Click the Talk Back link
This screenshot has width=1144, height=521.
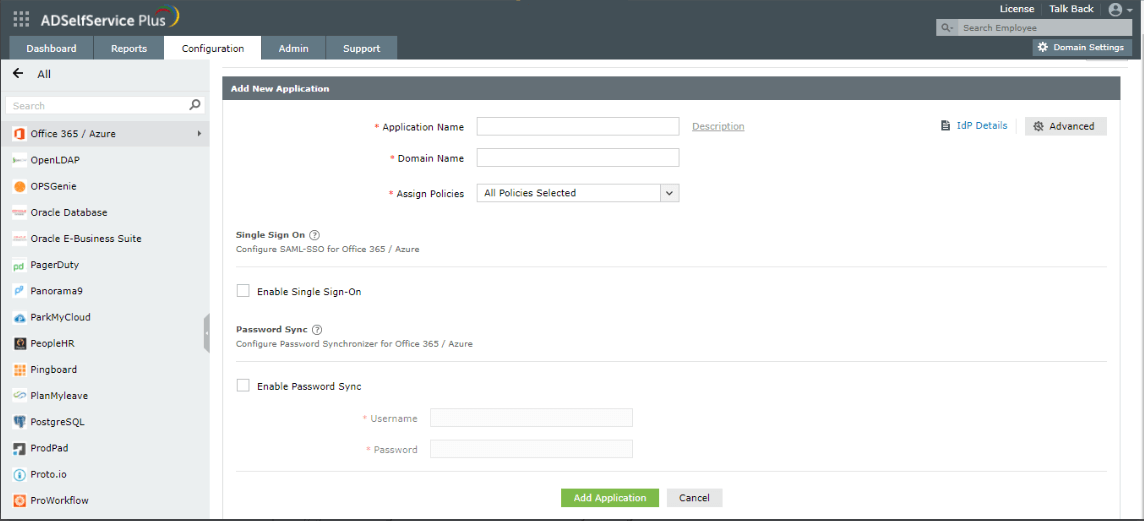point(1071,9)
